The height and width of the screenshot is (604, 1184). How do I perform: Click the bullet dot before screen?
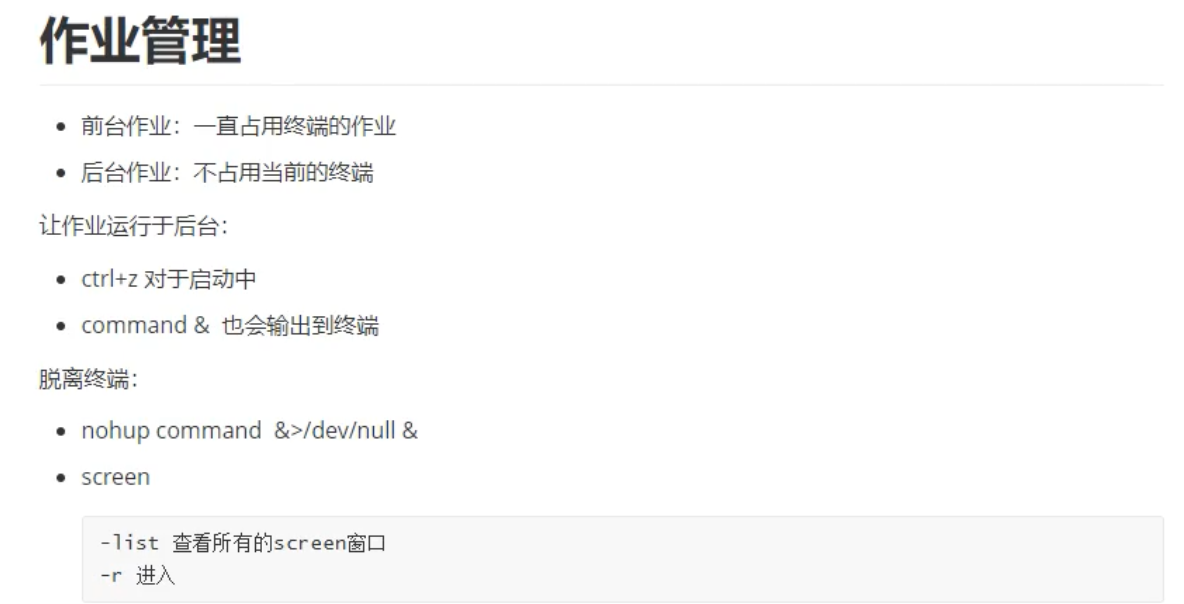tap(61, 478)
